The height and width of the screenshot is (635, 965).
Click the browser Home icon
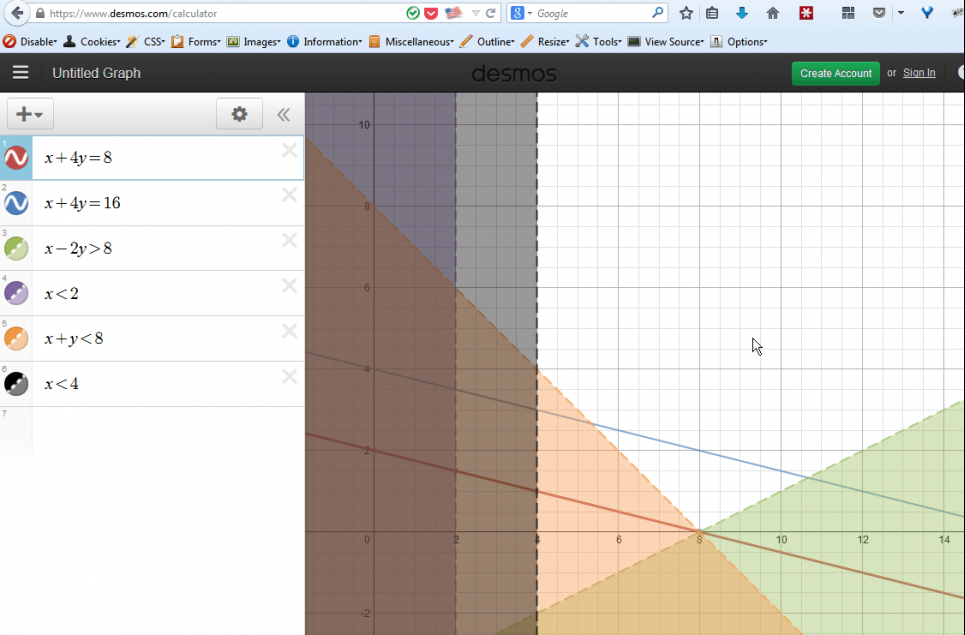[x=772, y=13]
